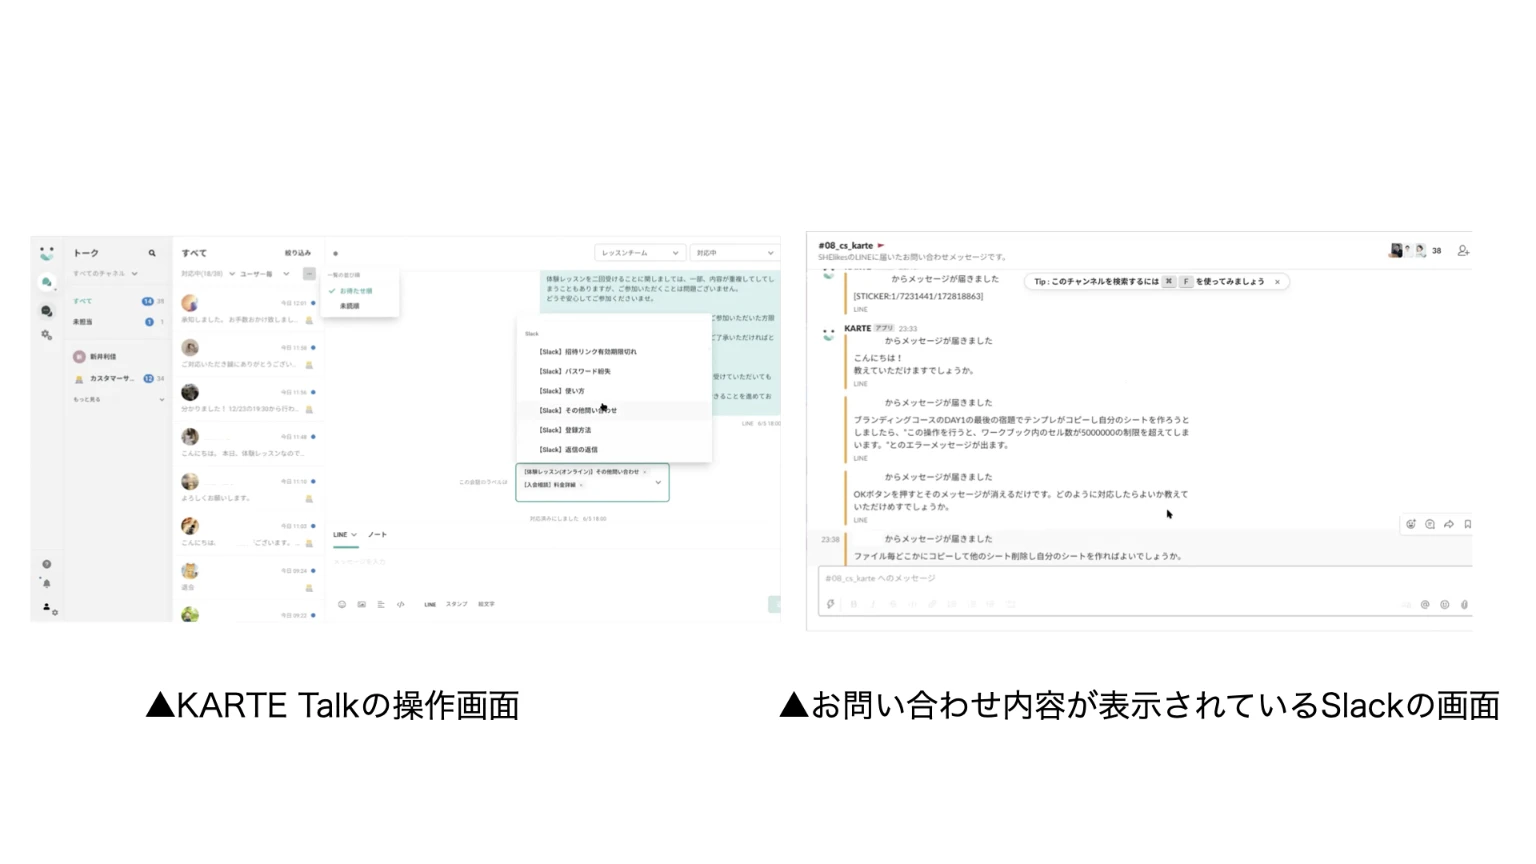Click the three-dot sort menu button in list header

(309, 273)
